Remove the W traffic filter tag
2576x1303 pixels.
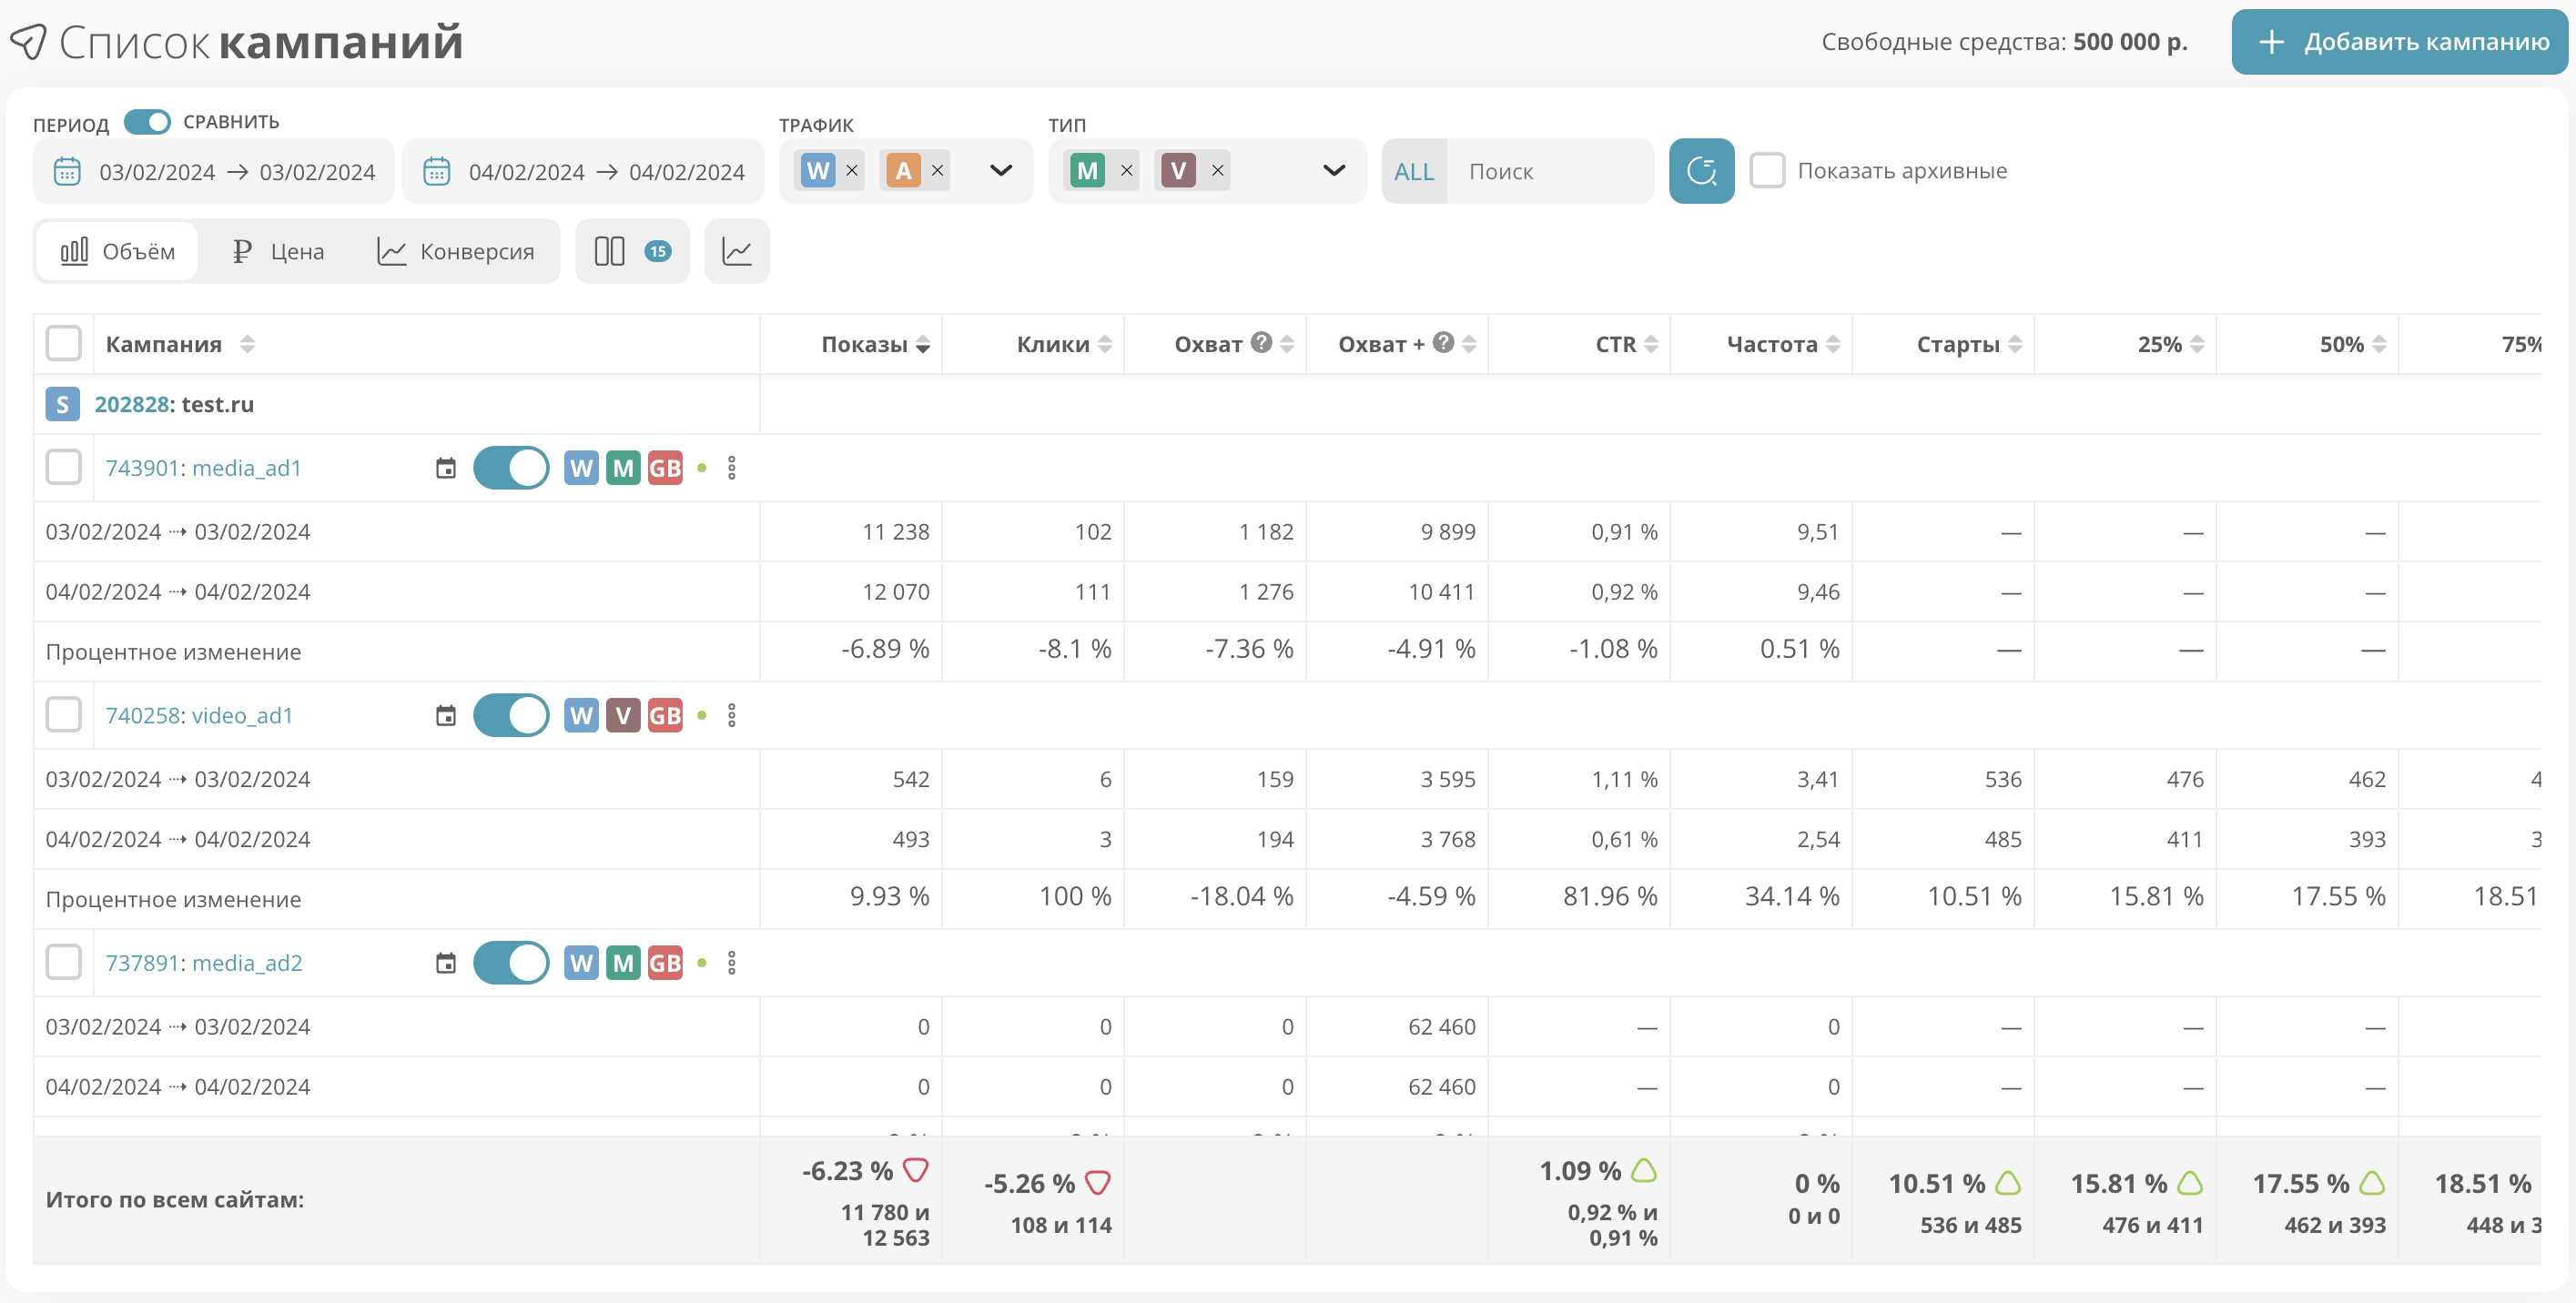[852, 171]
